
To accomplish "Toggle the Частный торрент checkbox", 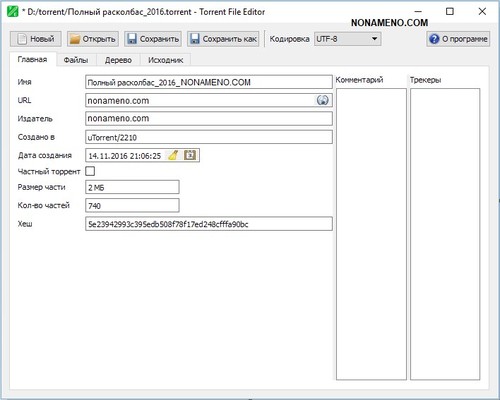I will 90,171.
